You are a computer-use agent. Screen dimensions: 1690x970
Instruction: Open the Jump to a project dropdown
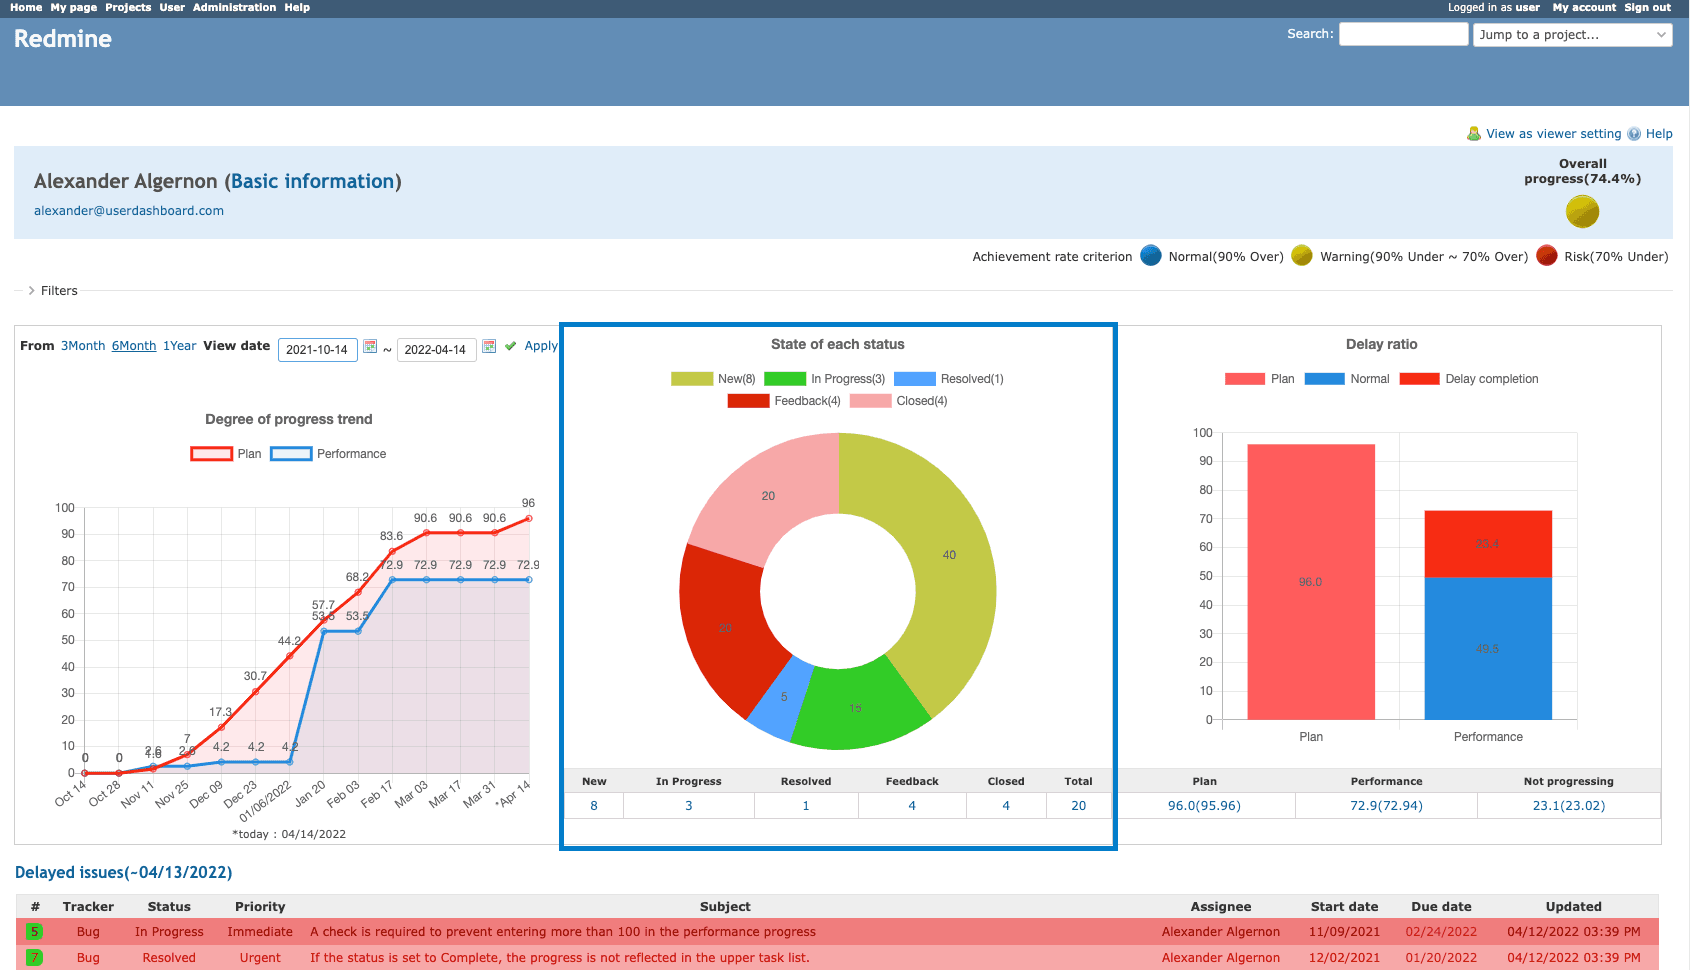point(1572,35)
